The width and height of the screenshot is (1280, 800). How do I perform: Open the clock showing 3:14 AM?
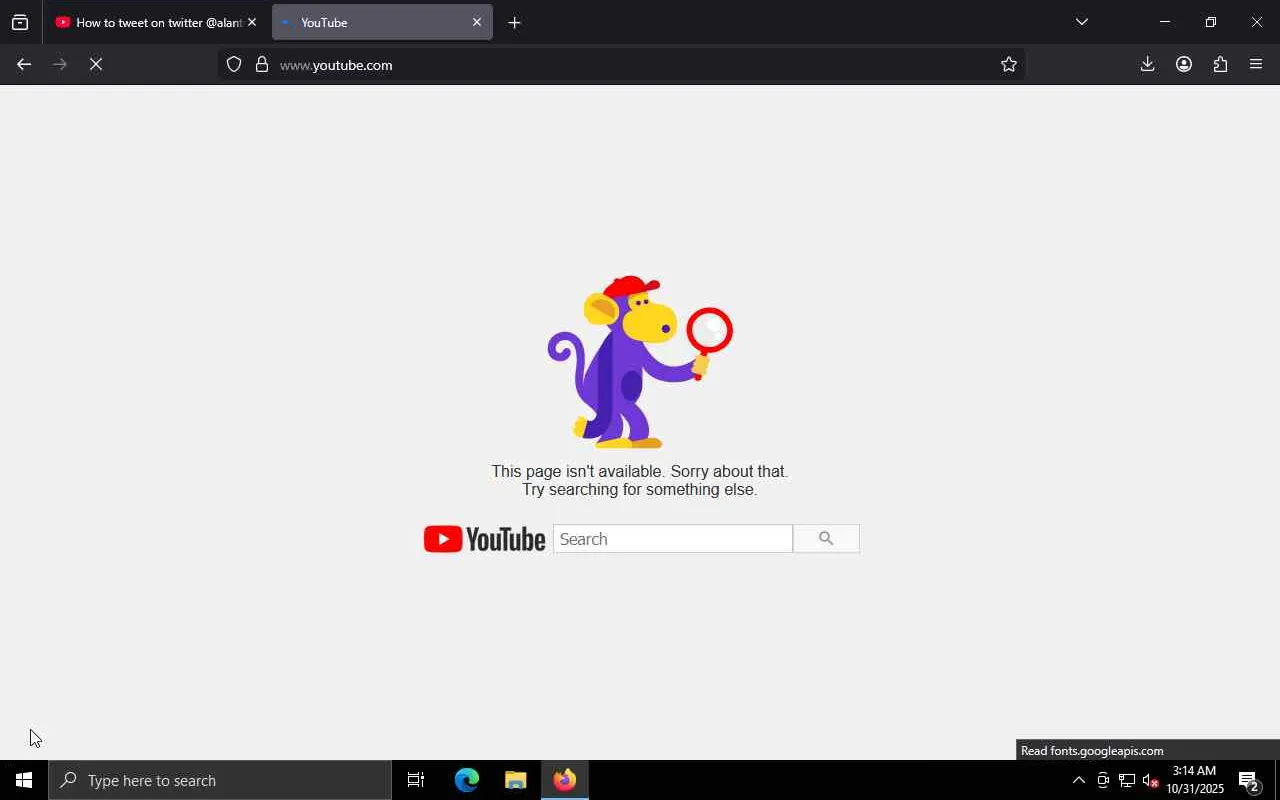pos(1195,780)
